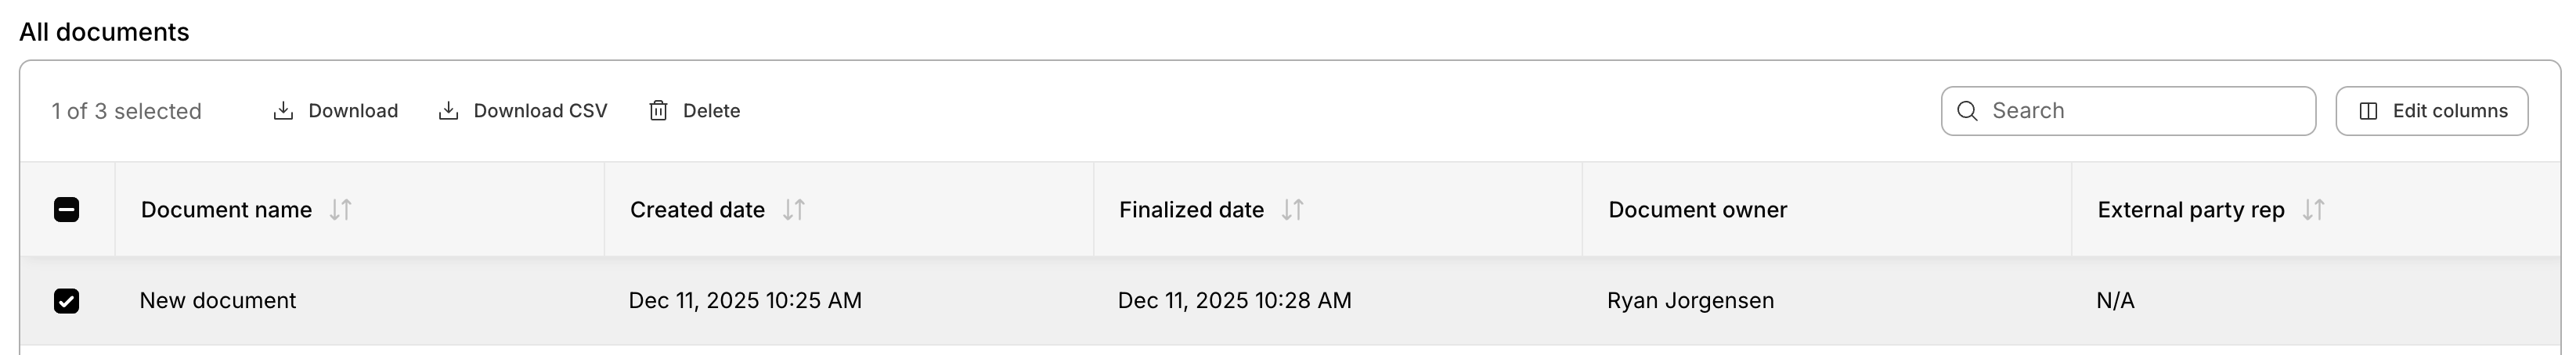
Task: Click the download arrow icon beside Download
Action: coord(283,111)
